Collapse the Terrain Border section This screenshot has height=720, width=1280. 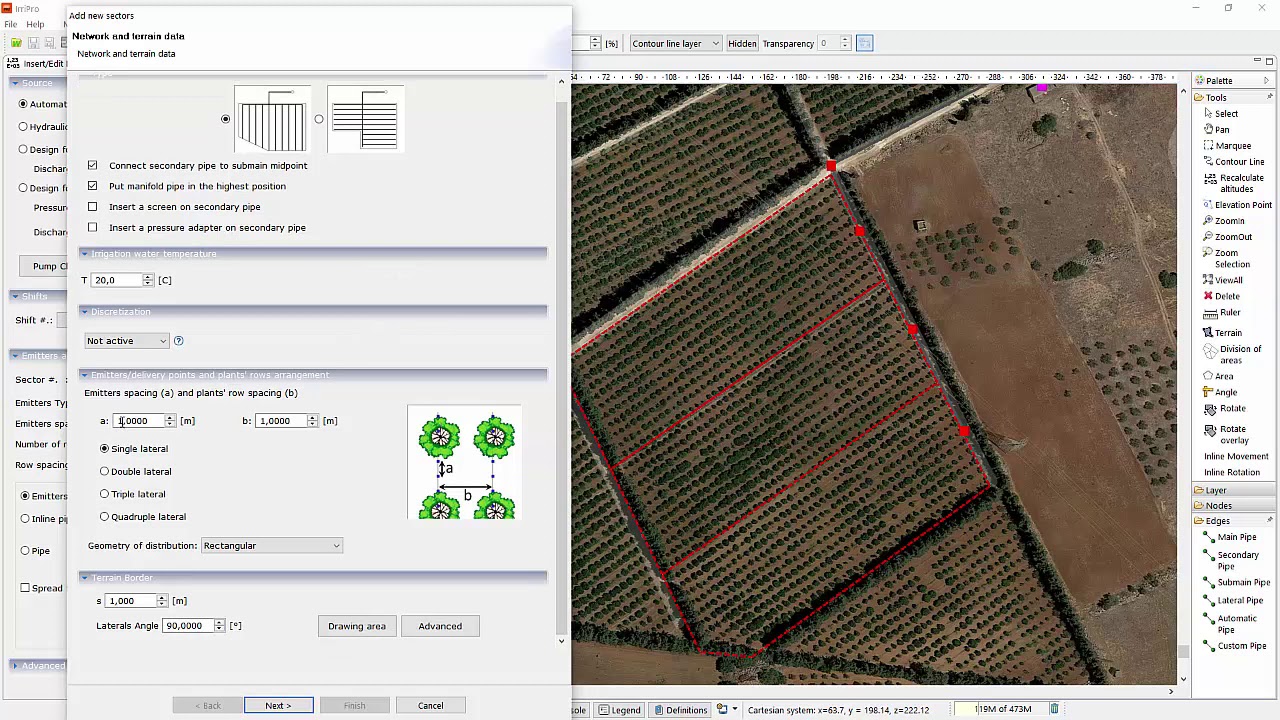pyautogui.click(x=85, y=578)
